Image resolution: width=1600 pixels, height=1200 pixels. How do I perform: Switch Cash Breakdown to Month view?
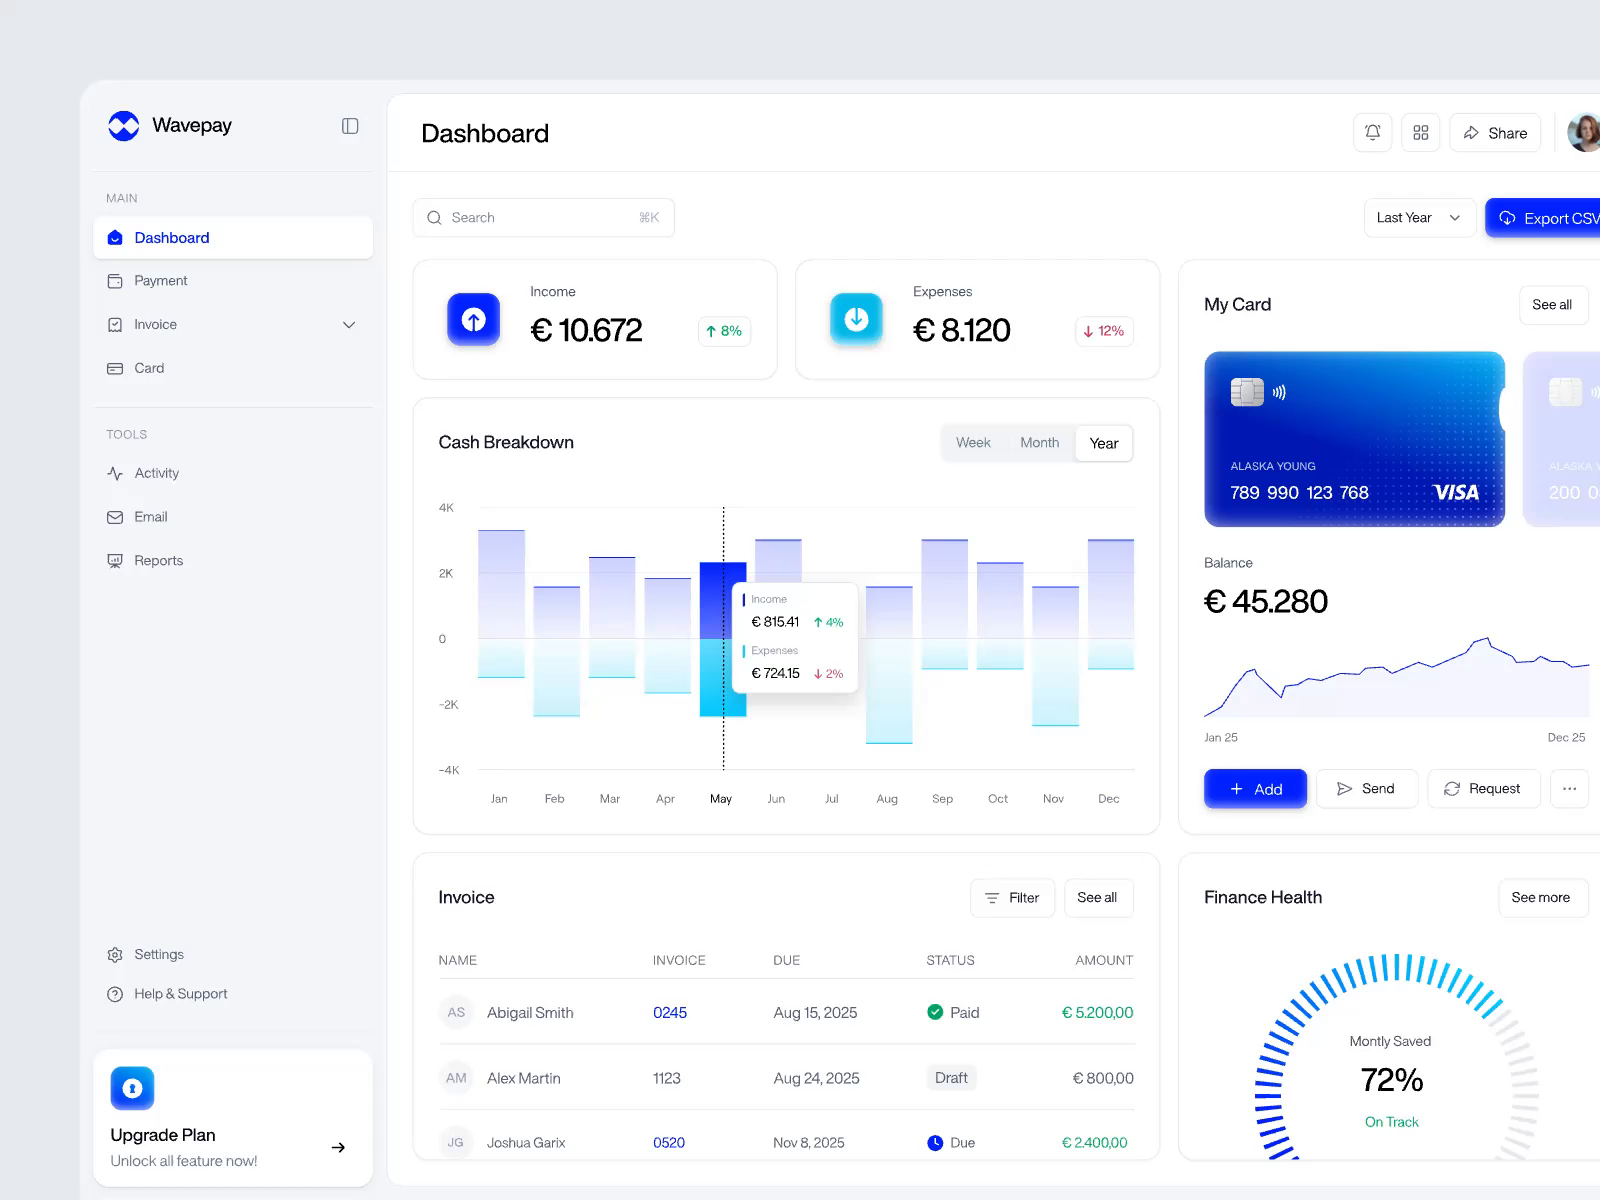tap(1039, 443)
